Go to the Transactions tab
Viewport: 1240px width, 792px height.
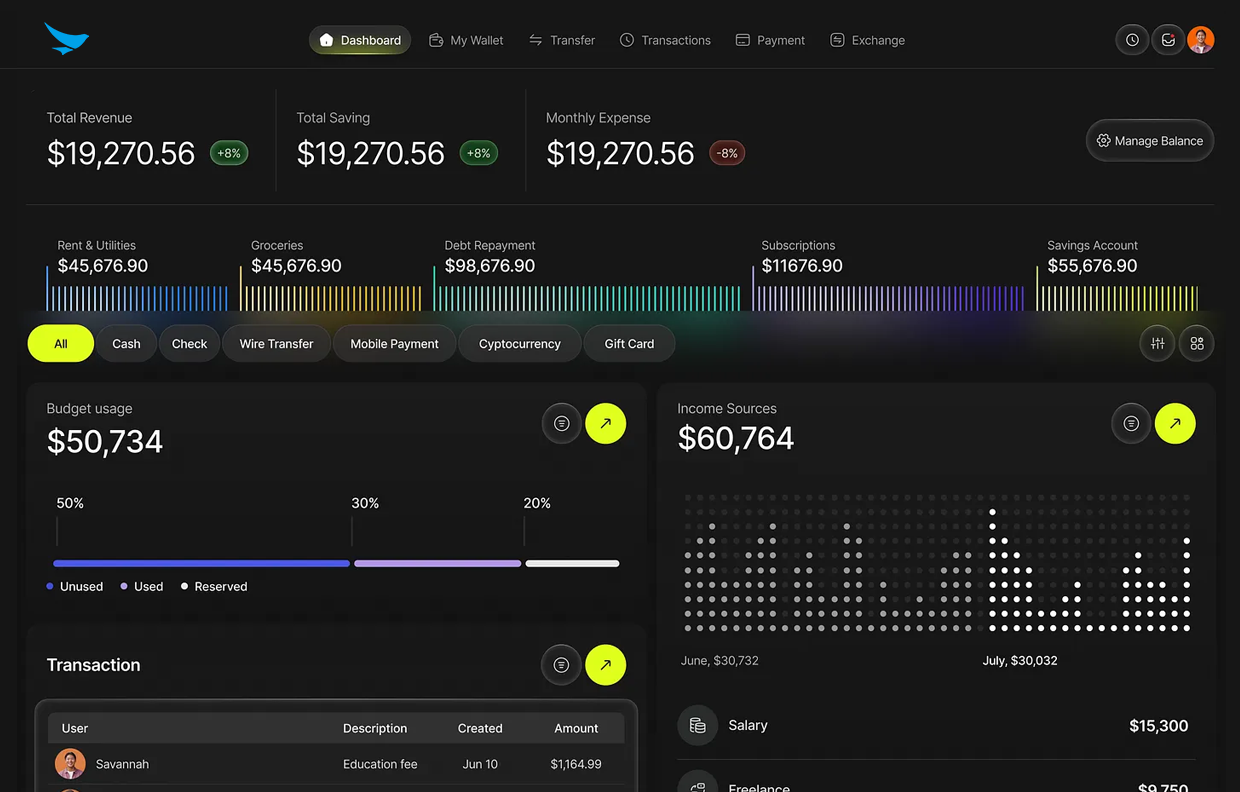coord(665,40)
